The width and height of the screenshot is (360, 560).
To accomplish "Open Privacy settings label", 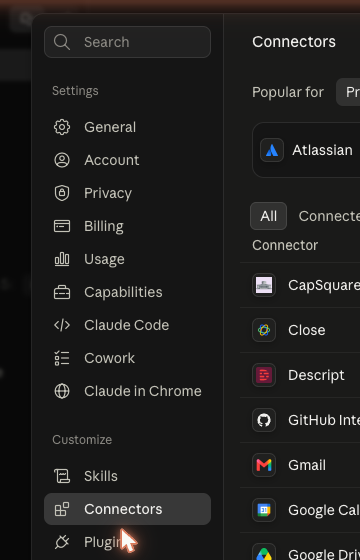I will tap(108, 193).
